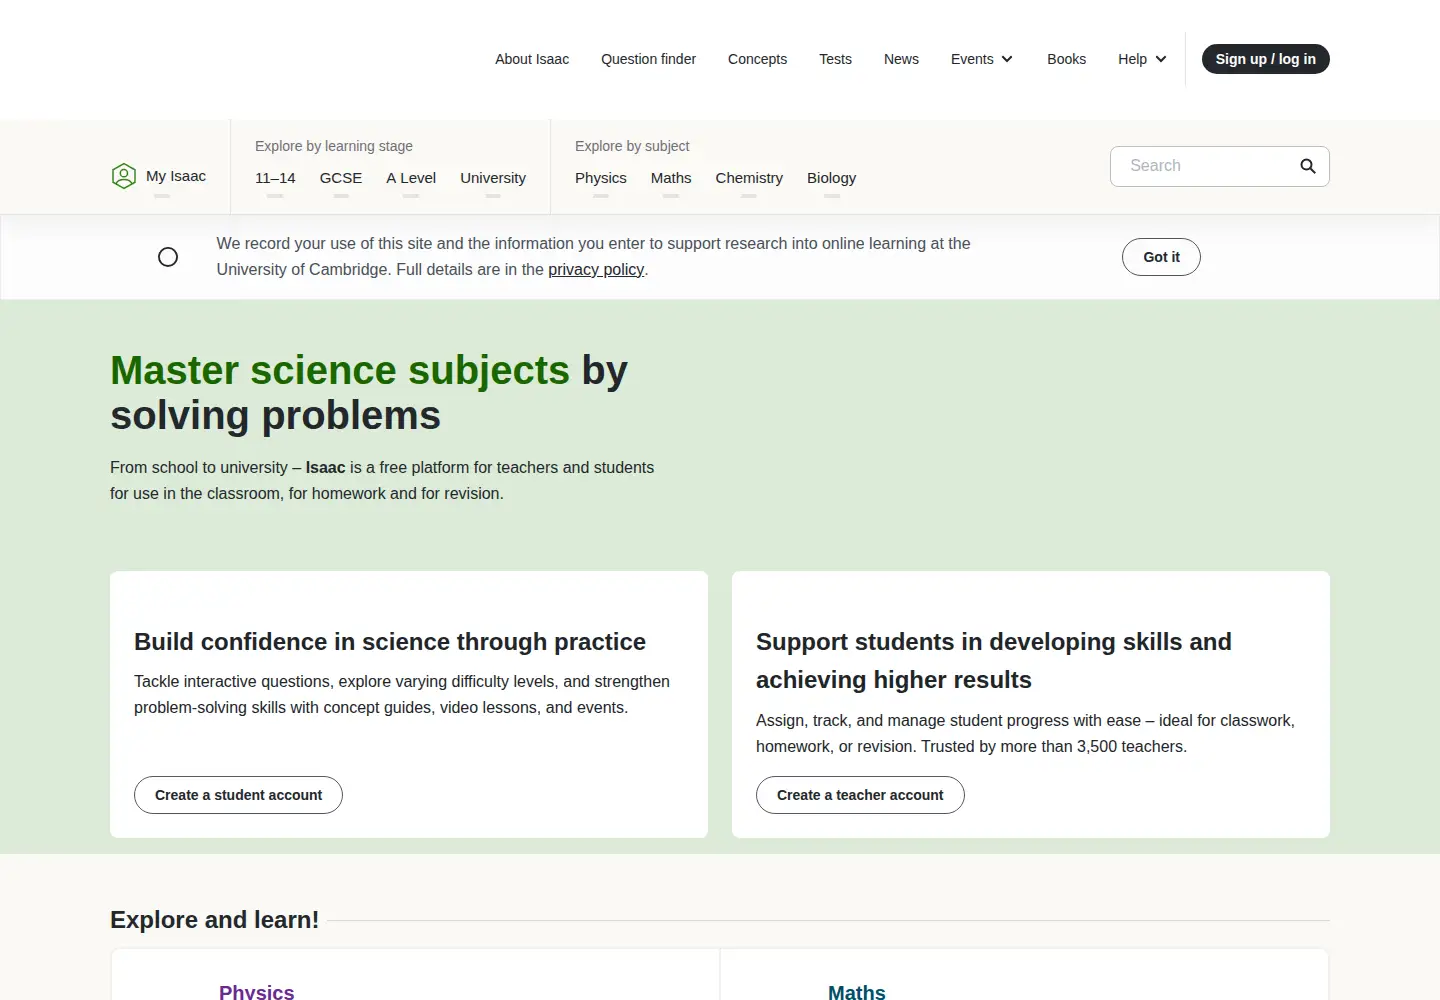The image size is (1440, 1000).
Task: Click the Maths heading under Explore and learn
Action: [857, 991]
